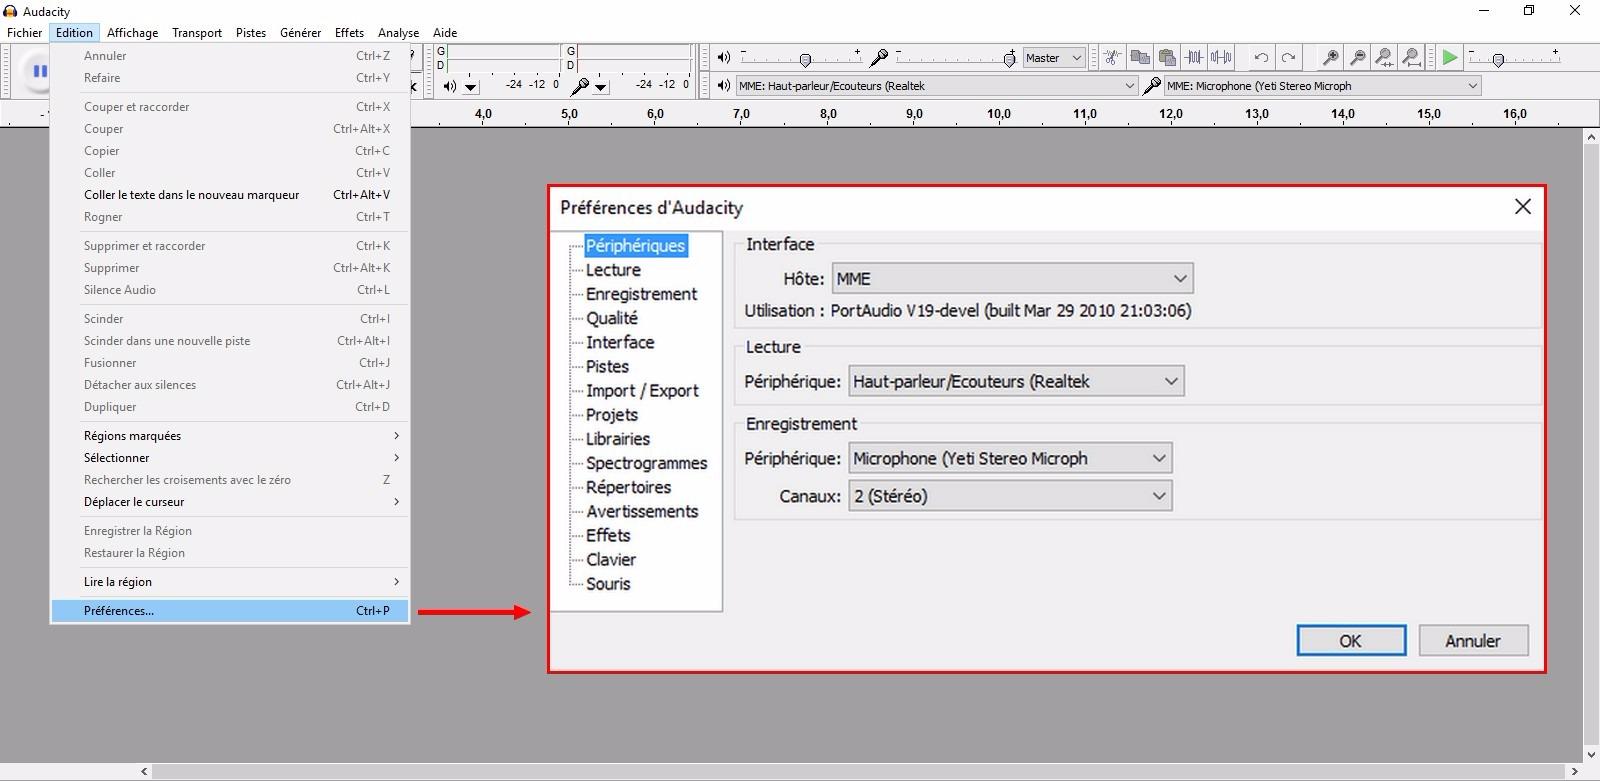Click the input meter microphone icon
The image size is (1600, 781).
pos(579,86)
